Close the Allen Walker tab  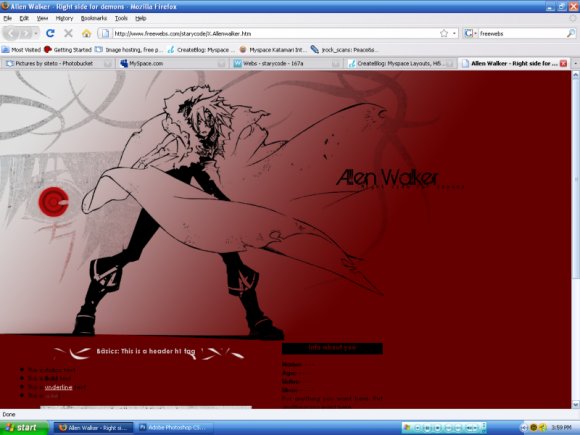pos(563,64)
